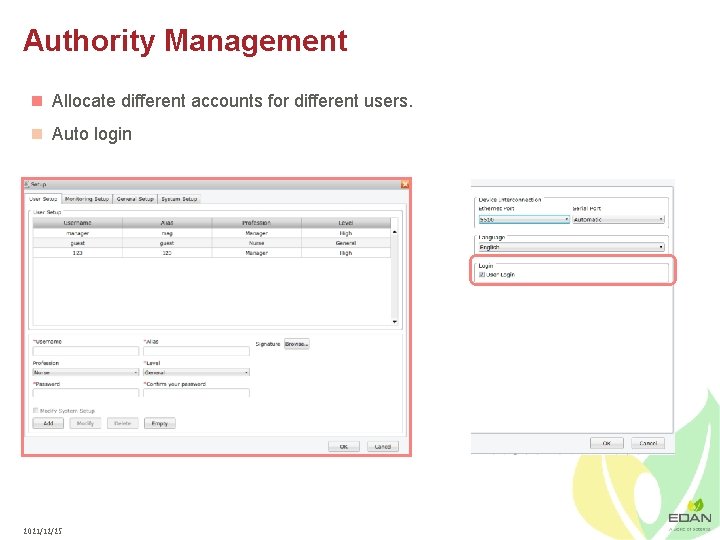Toggle the User Login checkbox

click(482, 275)
